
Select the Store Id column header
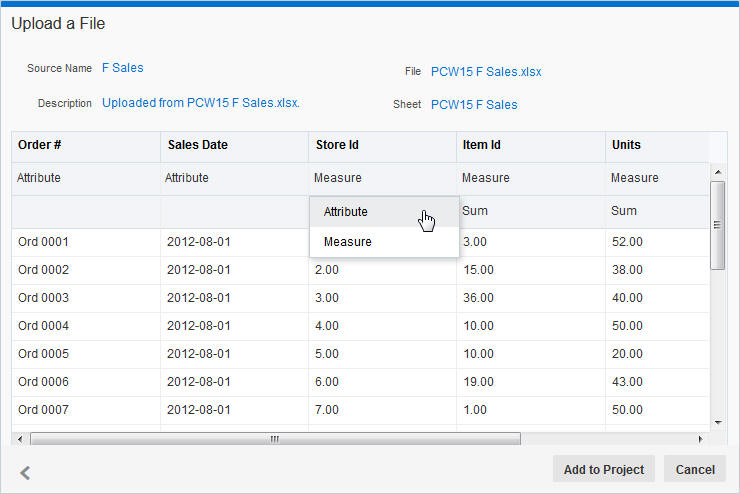pos(382,145)
